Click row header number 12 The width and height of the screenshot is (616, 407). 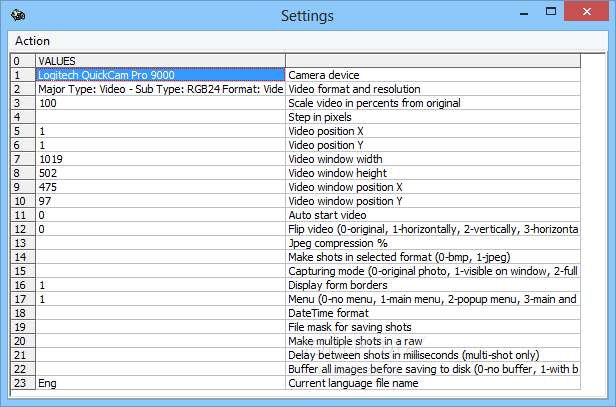click(23, 229)
